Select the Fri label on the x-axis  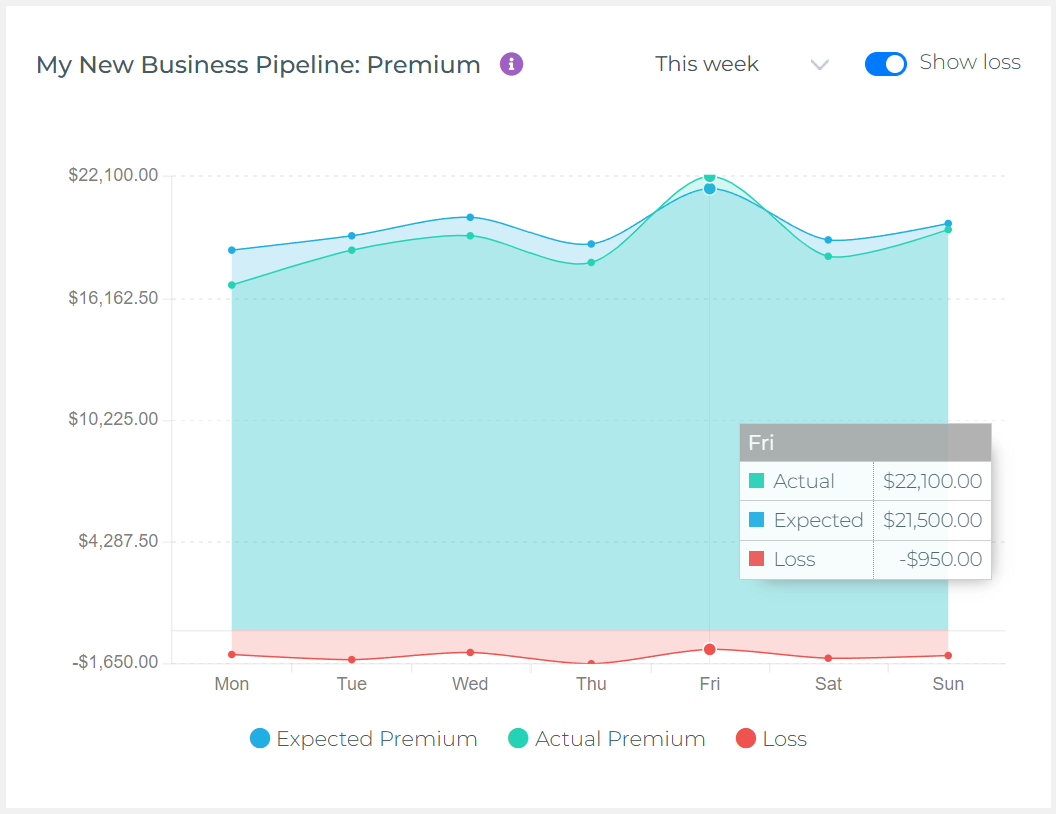[709, 684]
